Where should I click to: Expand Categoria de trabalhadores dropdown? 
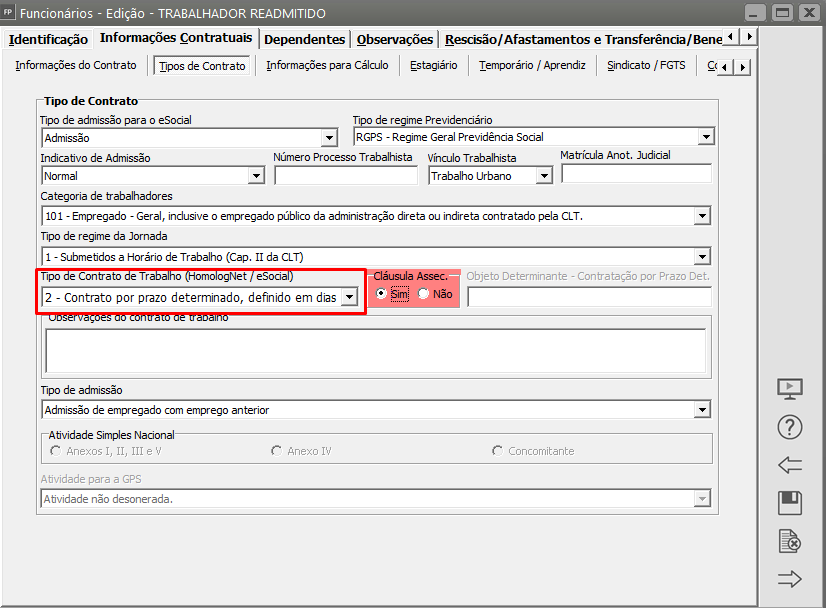click(701, 216)
